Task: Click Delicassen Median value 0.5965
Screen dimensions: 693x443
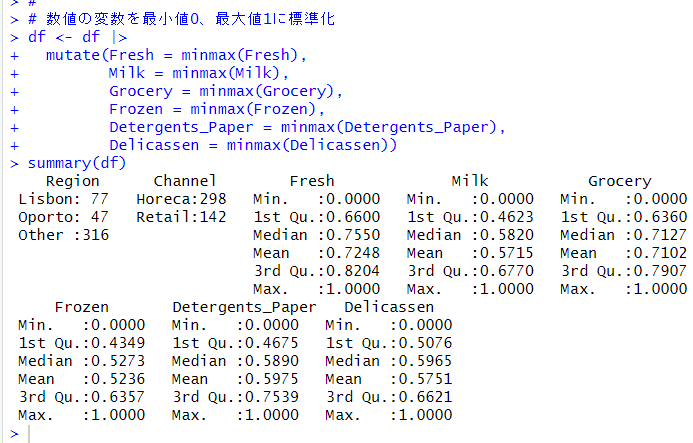Action: [x=425, y=361]
